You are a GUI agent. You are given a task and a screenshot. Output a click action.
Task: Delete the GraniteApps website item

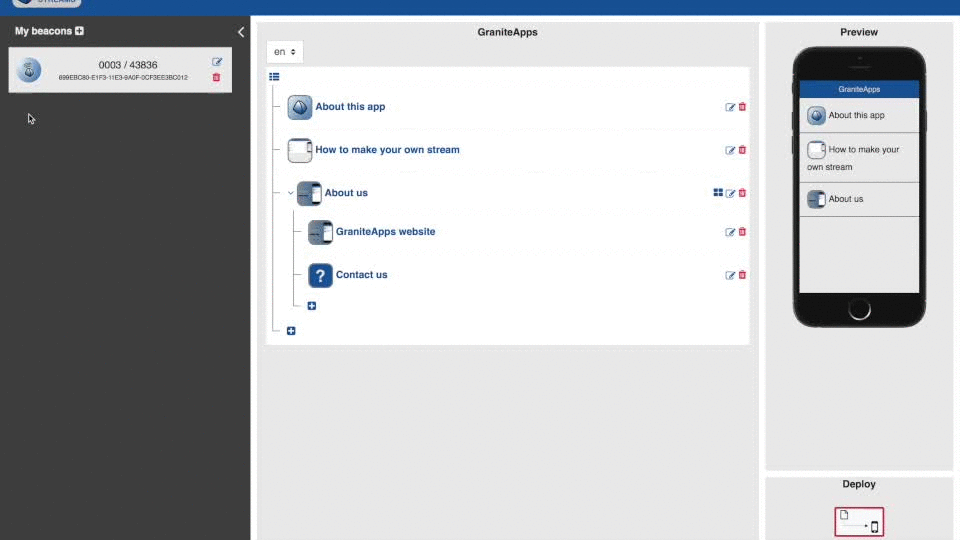[742, 231]
